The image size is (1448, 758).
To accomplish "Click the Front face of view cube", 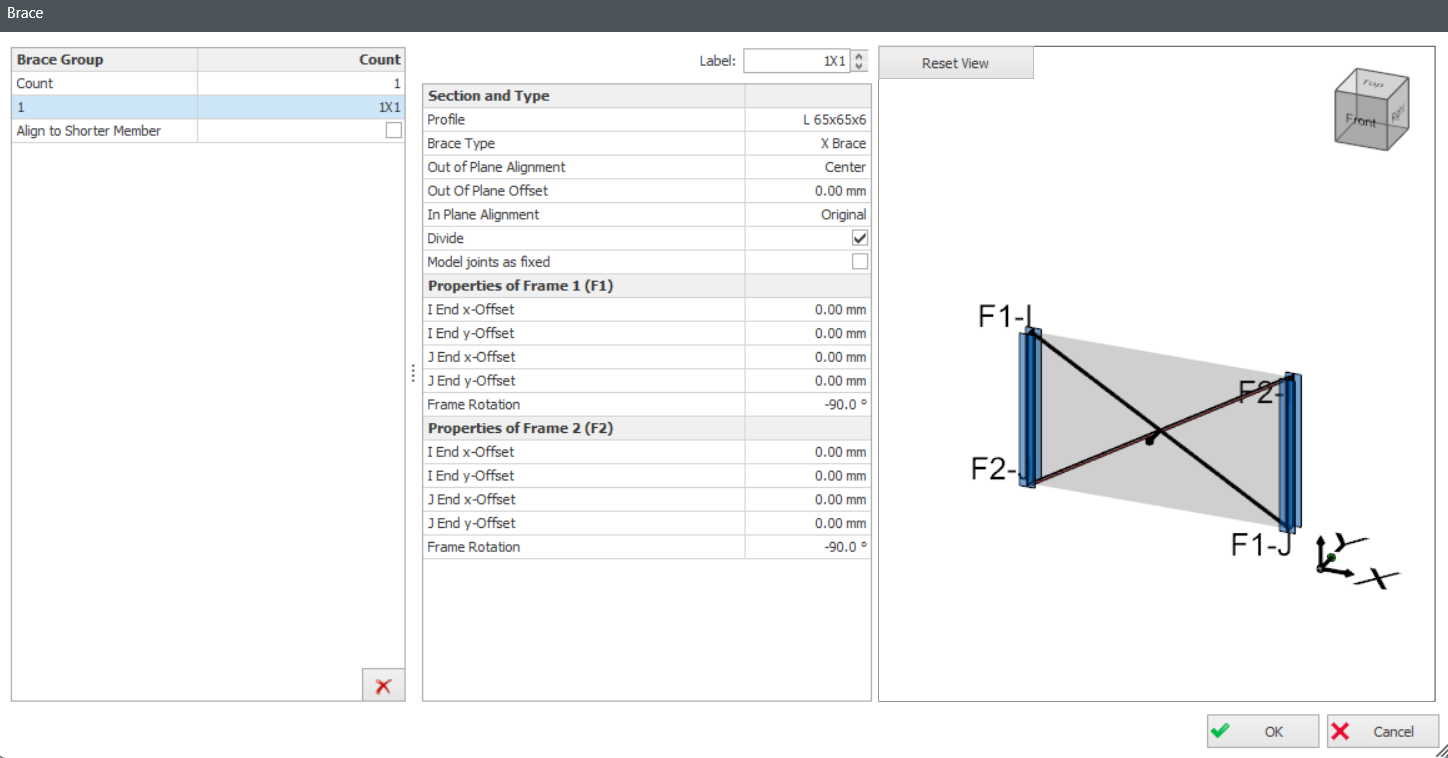I will [x=1360, y=121].
